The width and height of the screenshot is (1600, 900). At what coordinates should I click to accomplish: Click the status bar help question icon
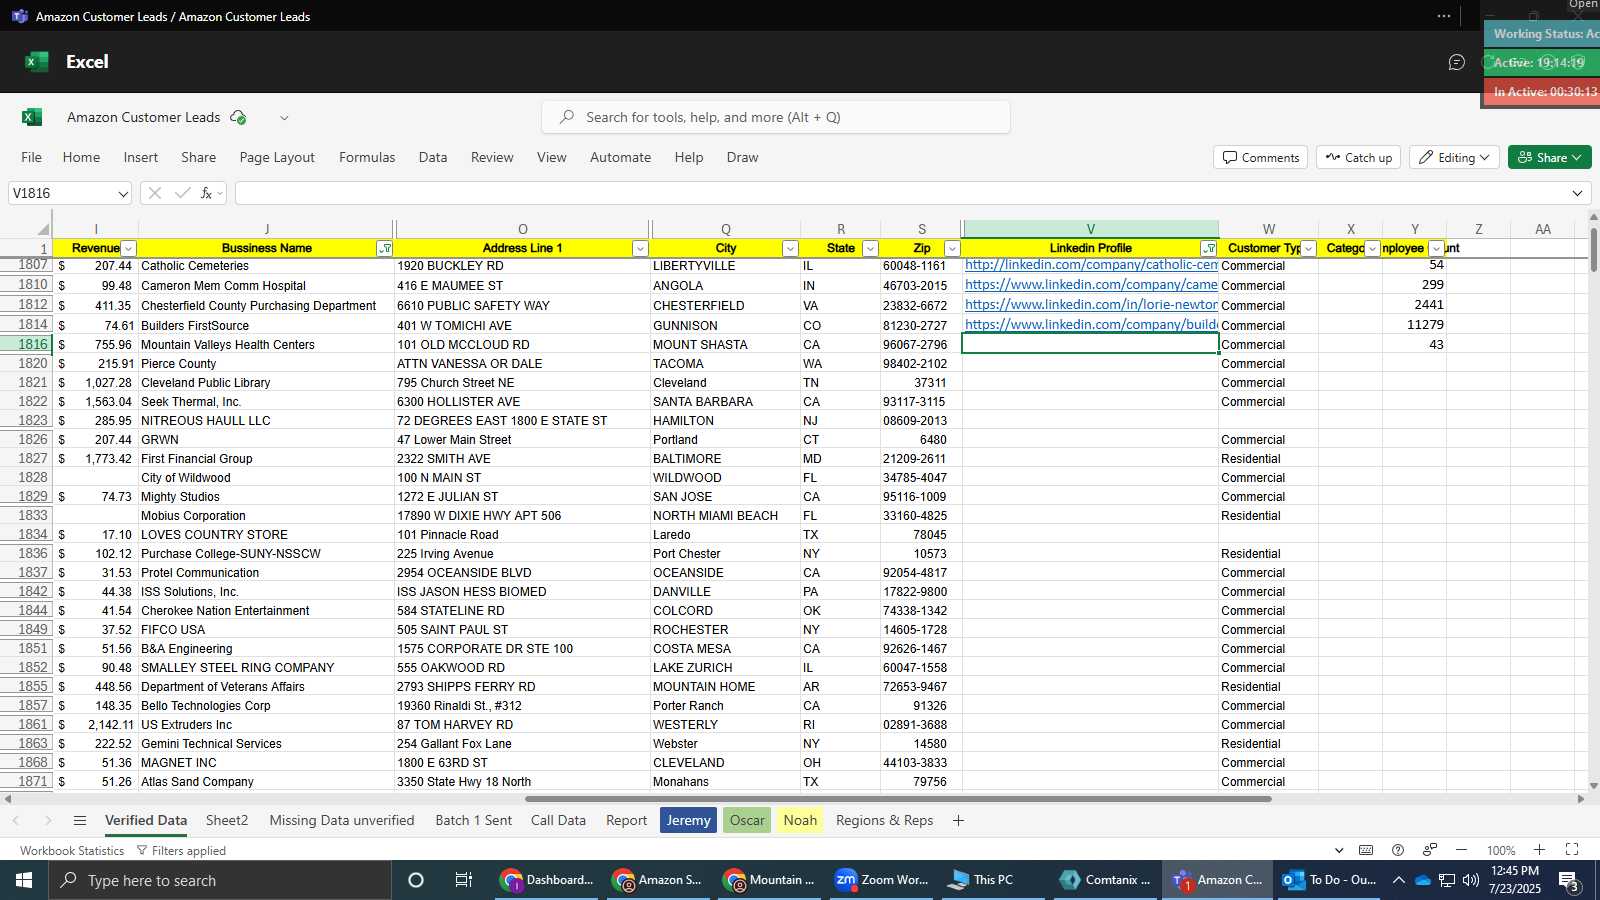(x=1398, y=850)
